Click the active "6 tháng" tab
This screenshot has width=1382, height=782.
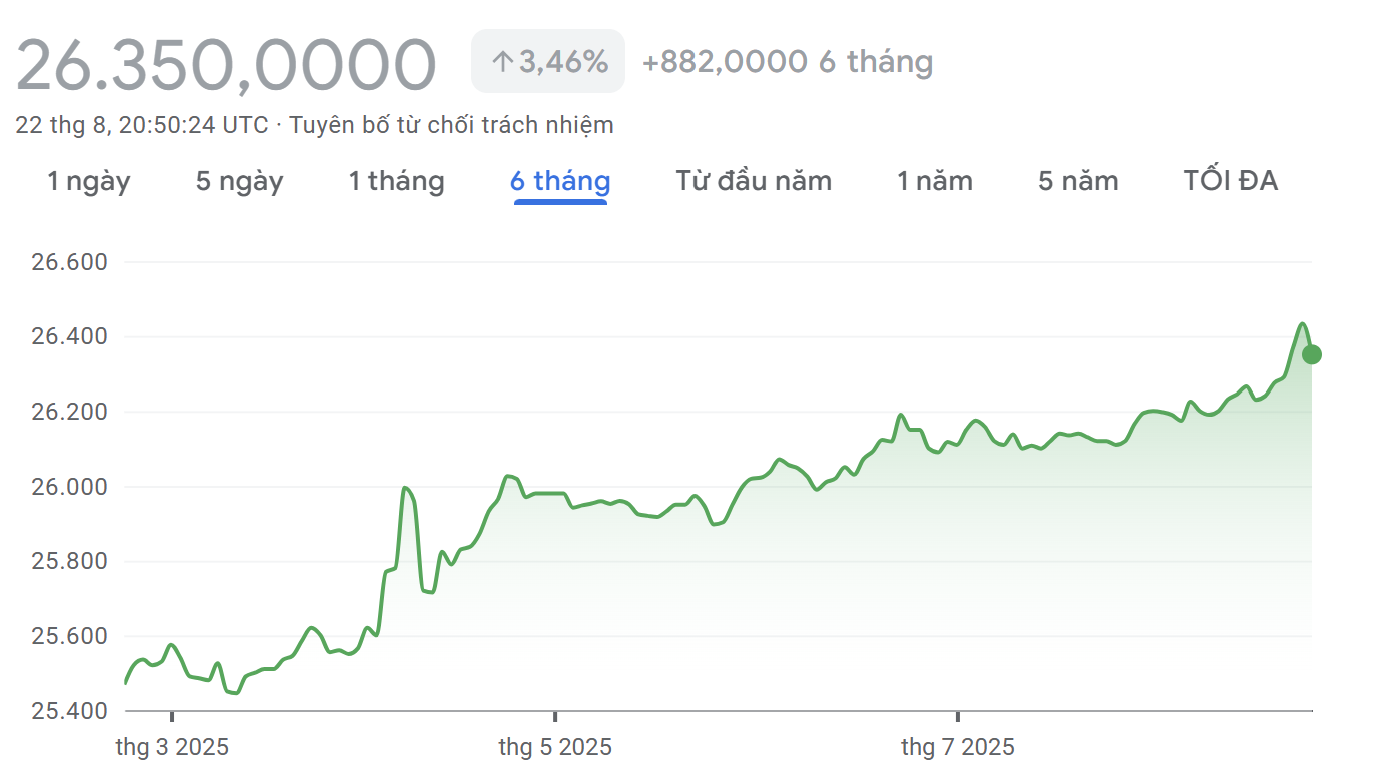pyautogui.click(x=560, y=181)
